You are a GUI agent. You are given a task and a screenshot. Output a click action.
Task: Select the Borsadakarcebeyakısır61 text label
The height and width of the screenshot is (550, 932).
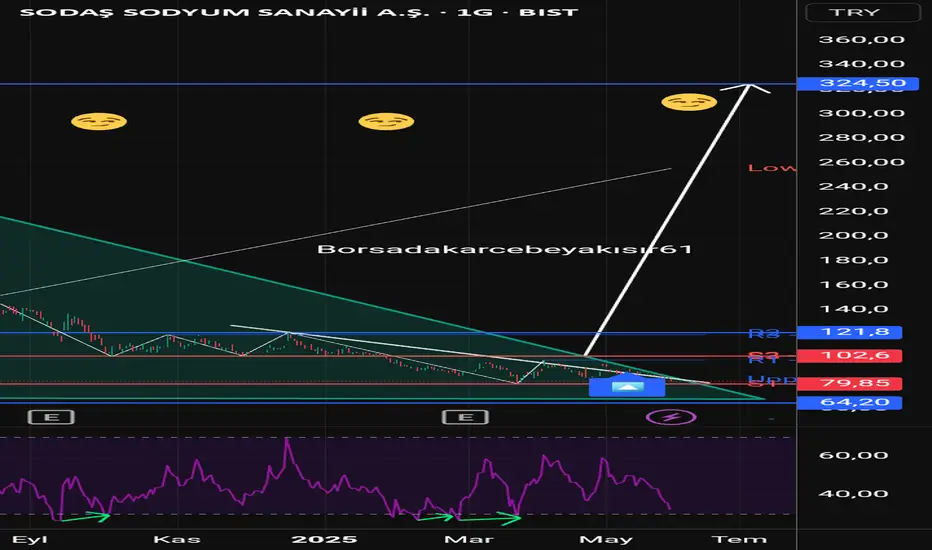coord(505,249)
